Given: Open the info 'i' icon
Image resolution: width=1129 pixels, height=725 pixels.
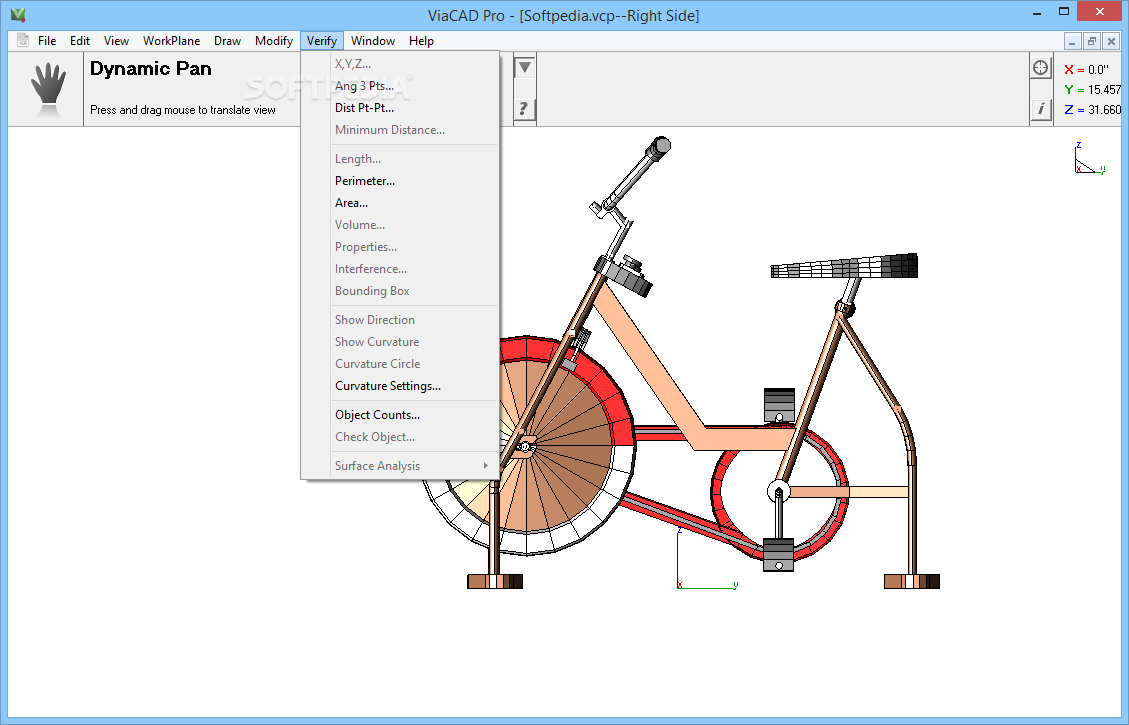Looking at the screenshot, I should [1040, 109].
